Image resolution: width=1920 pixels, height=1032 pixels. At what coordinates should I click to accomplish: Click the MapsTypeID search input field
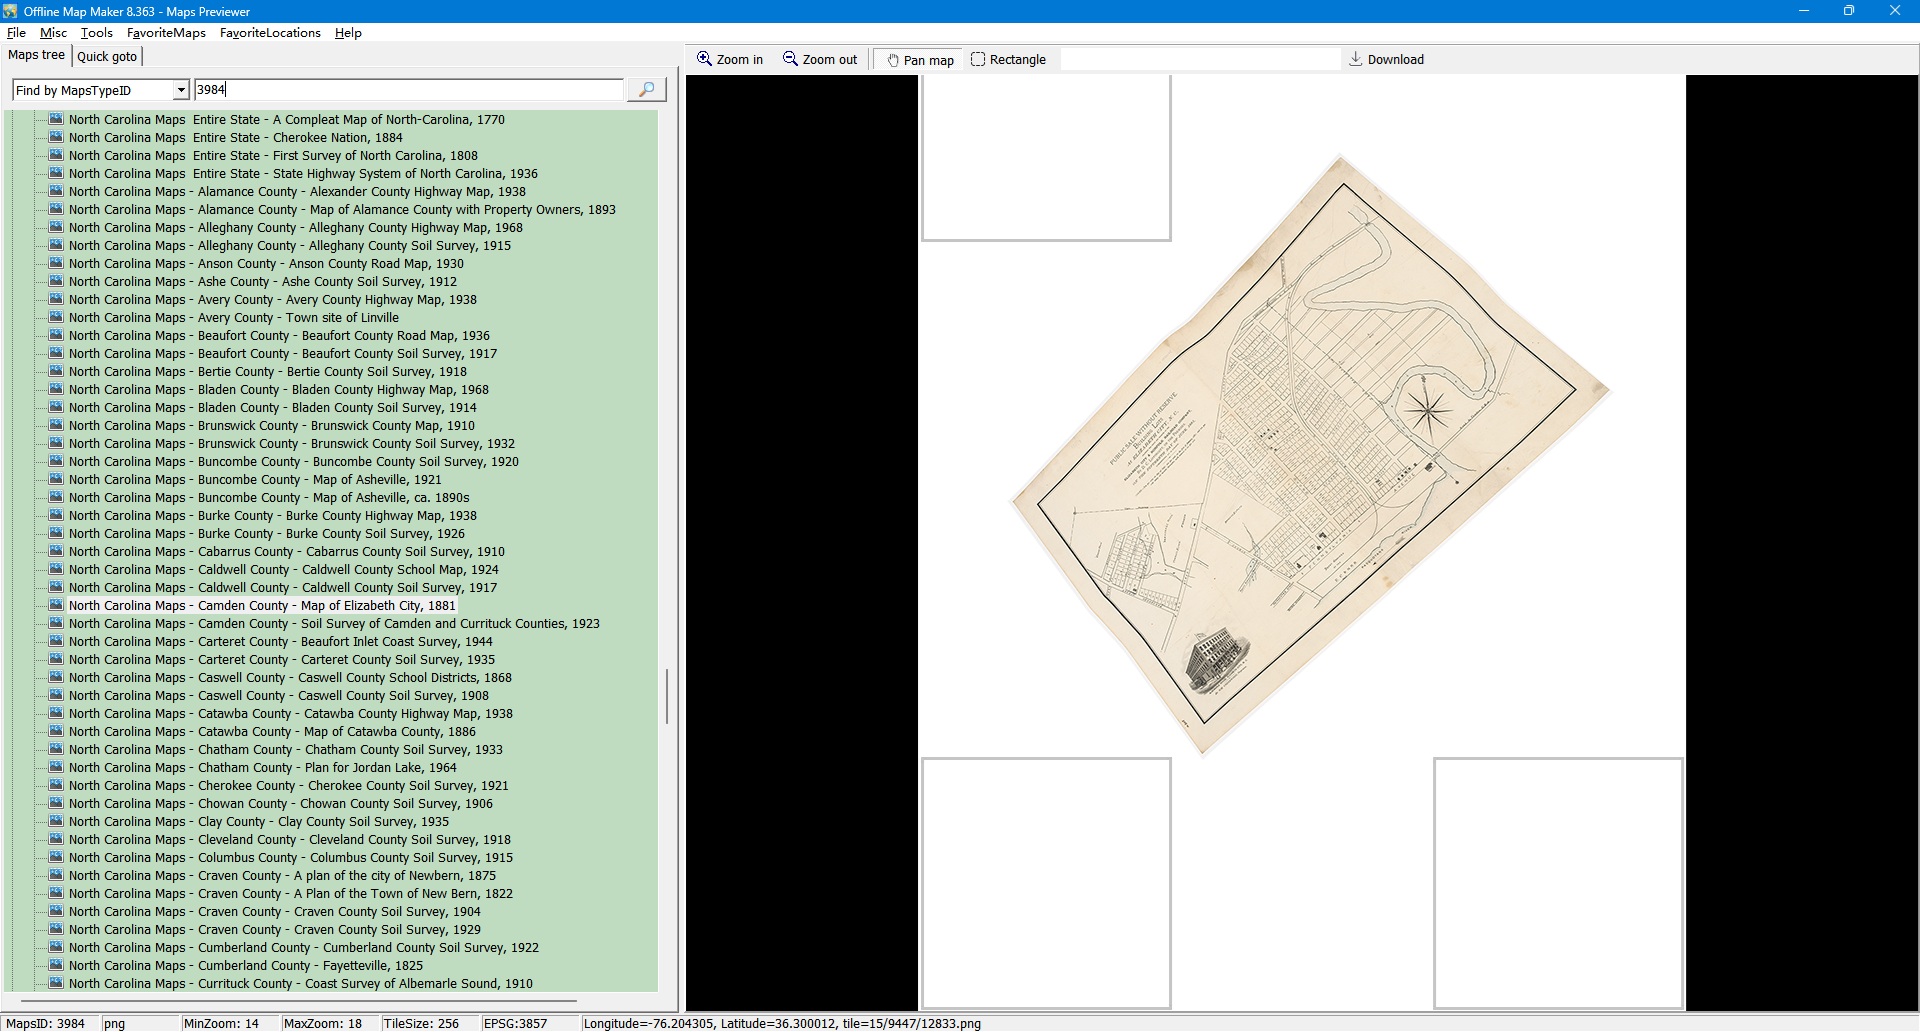click(408, 90)
